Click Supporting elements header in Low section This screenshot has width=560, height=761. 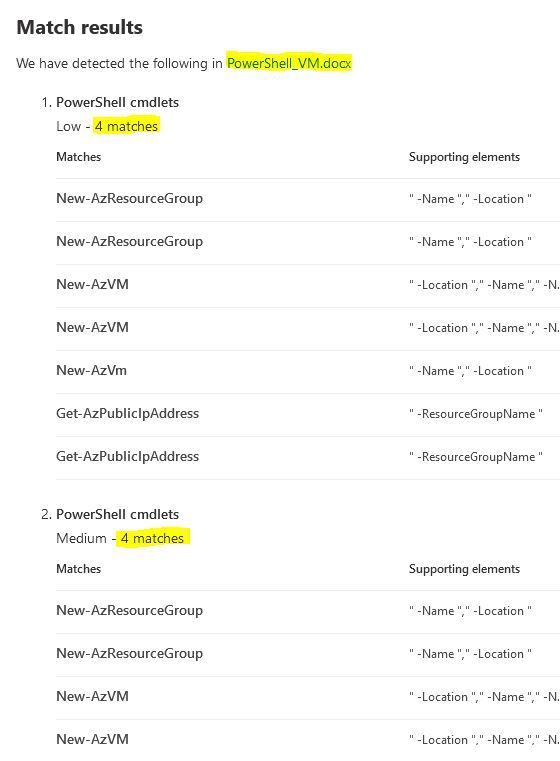click(x=464, y=157)
